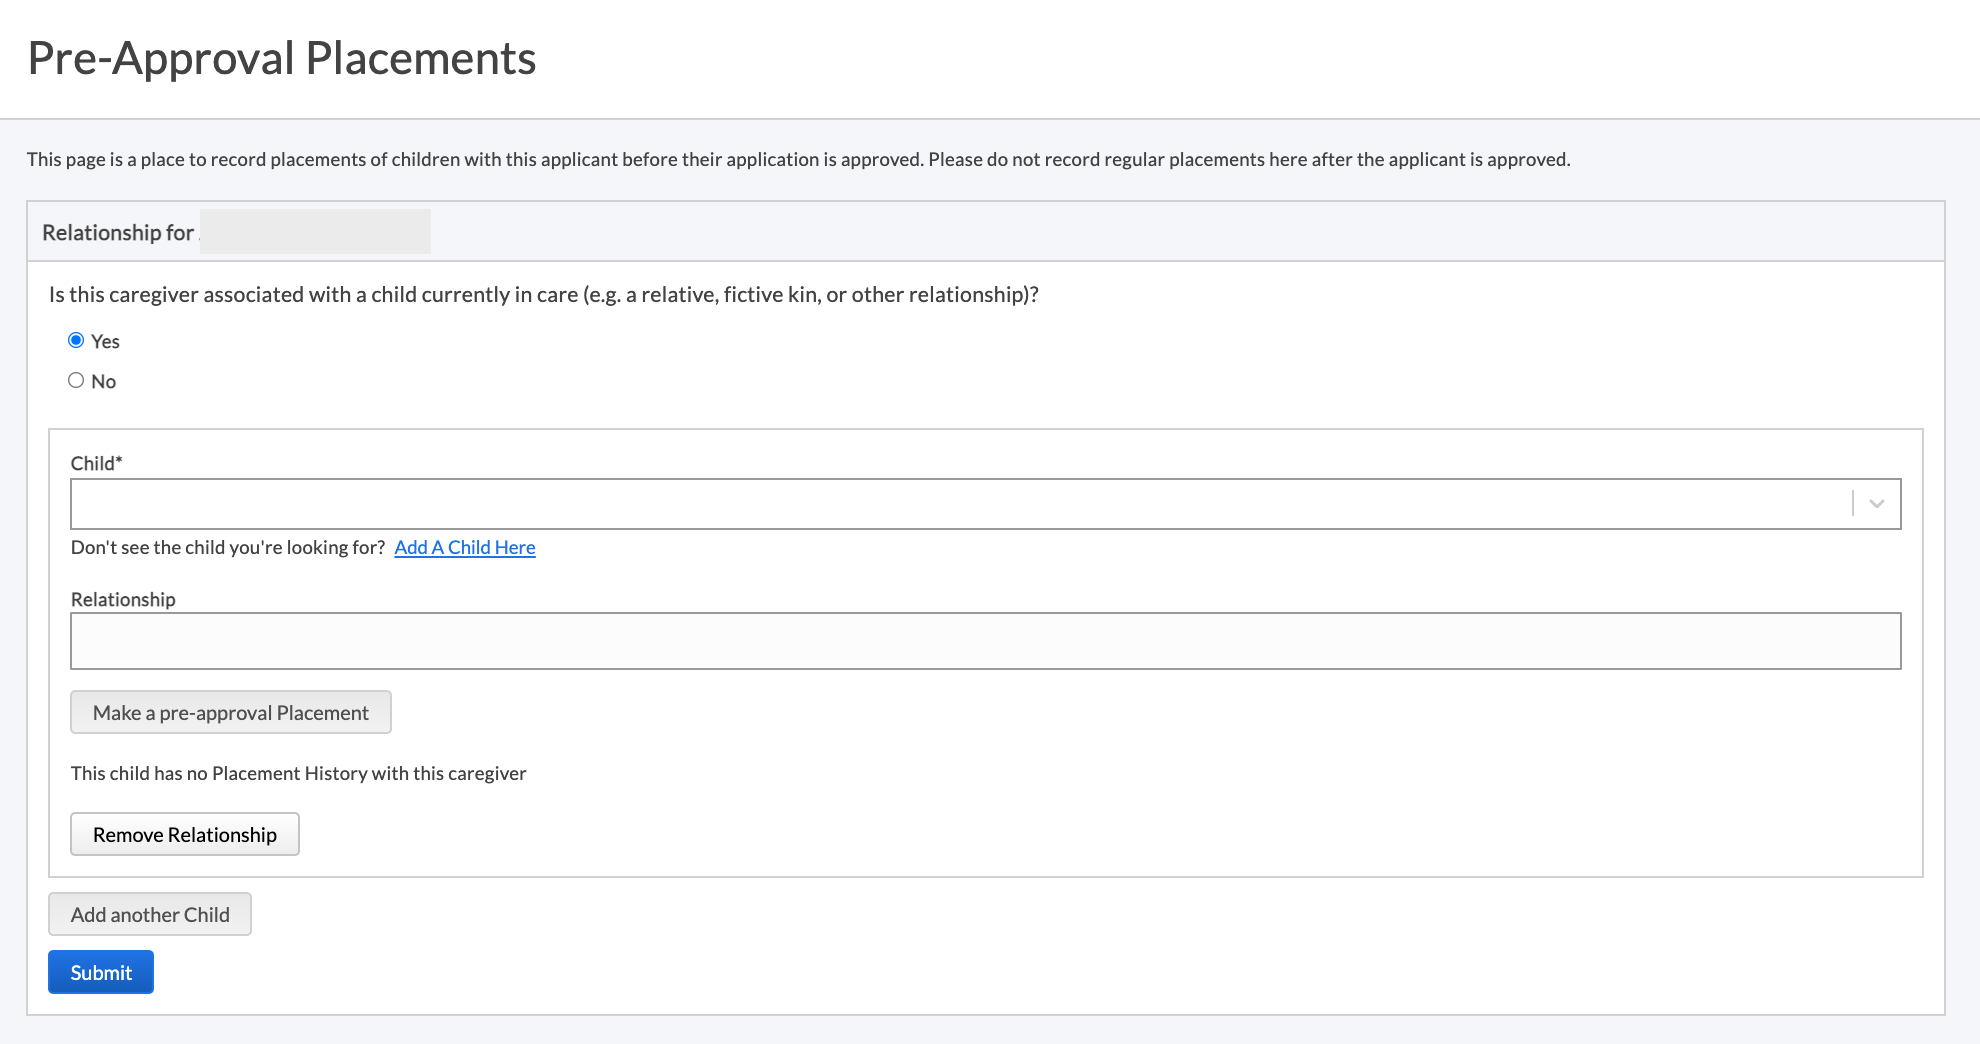Click the Relationship field label
Viewport: 1980px width, 1044px height.
click(123, 599)
